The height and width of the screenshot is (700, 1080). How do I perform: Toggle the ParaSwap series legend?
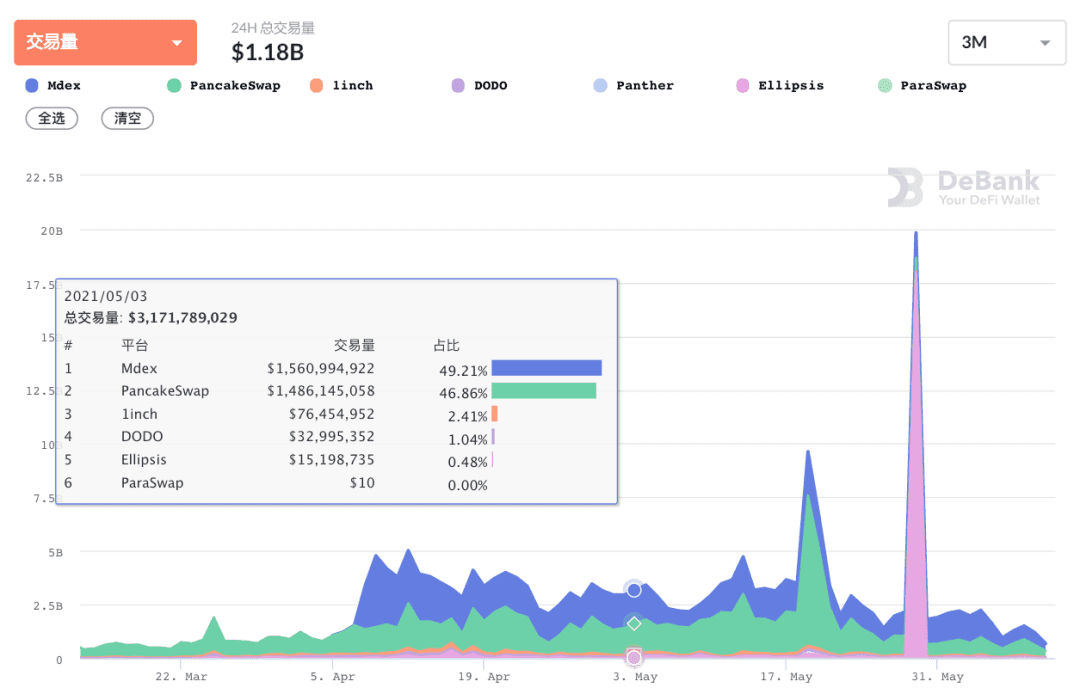point(922,85)
